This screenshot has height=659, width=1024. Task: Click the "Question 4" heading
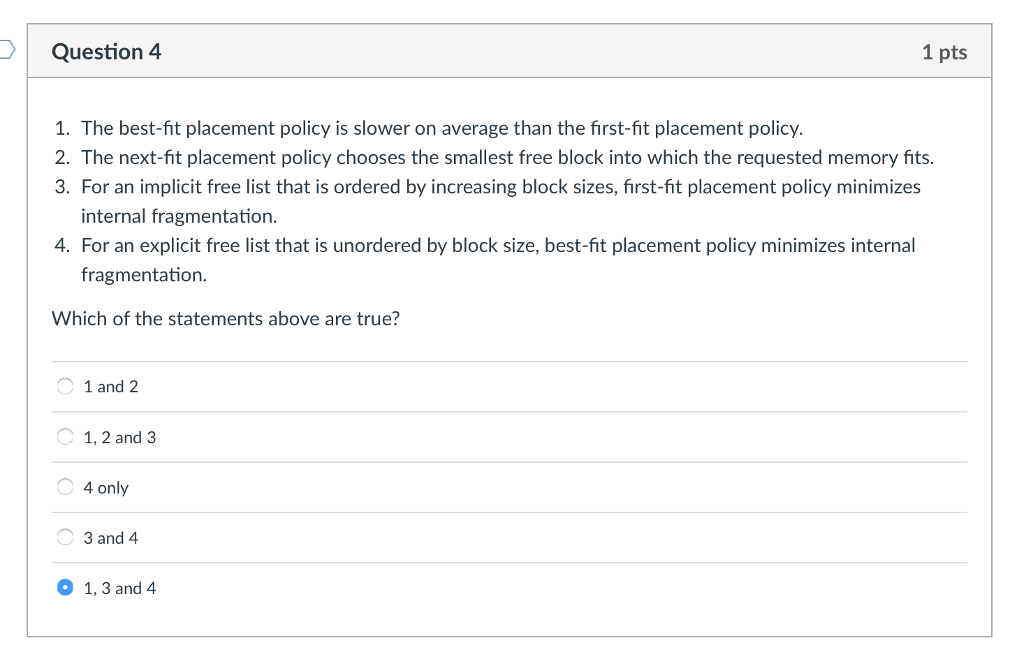tap(106, 51)
